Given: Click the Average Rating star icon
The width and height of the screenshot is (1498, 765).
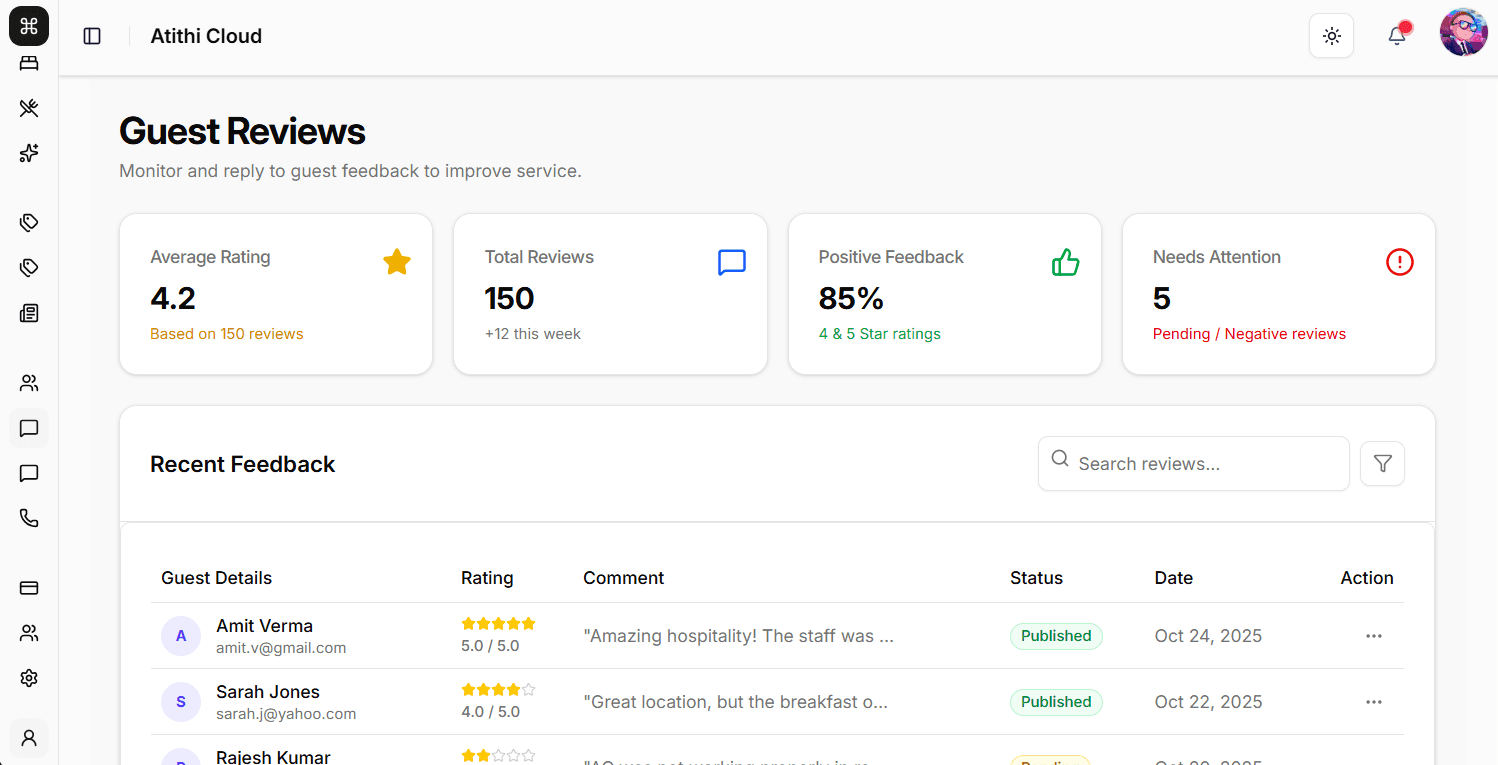Looking at the screenshot, I should (x=397, y=262).
